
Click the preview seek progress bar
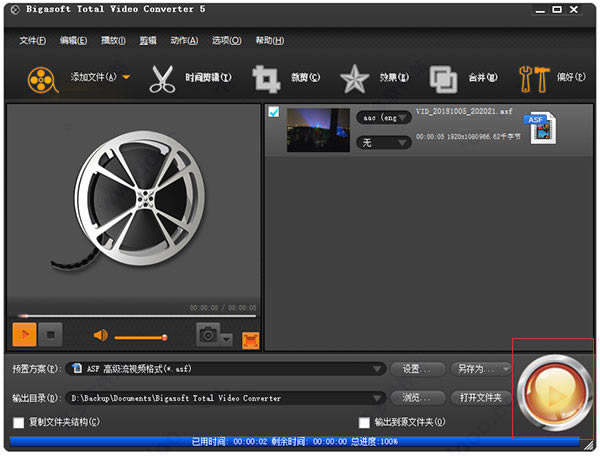pos(136,316)
